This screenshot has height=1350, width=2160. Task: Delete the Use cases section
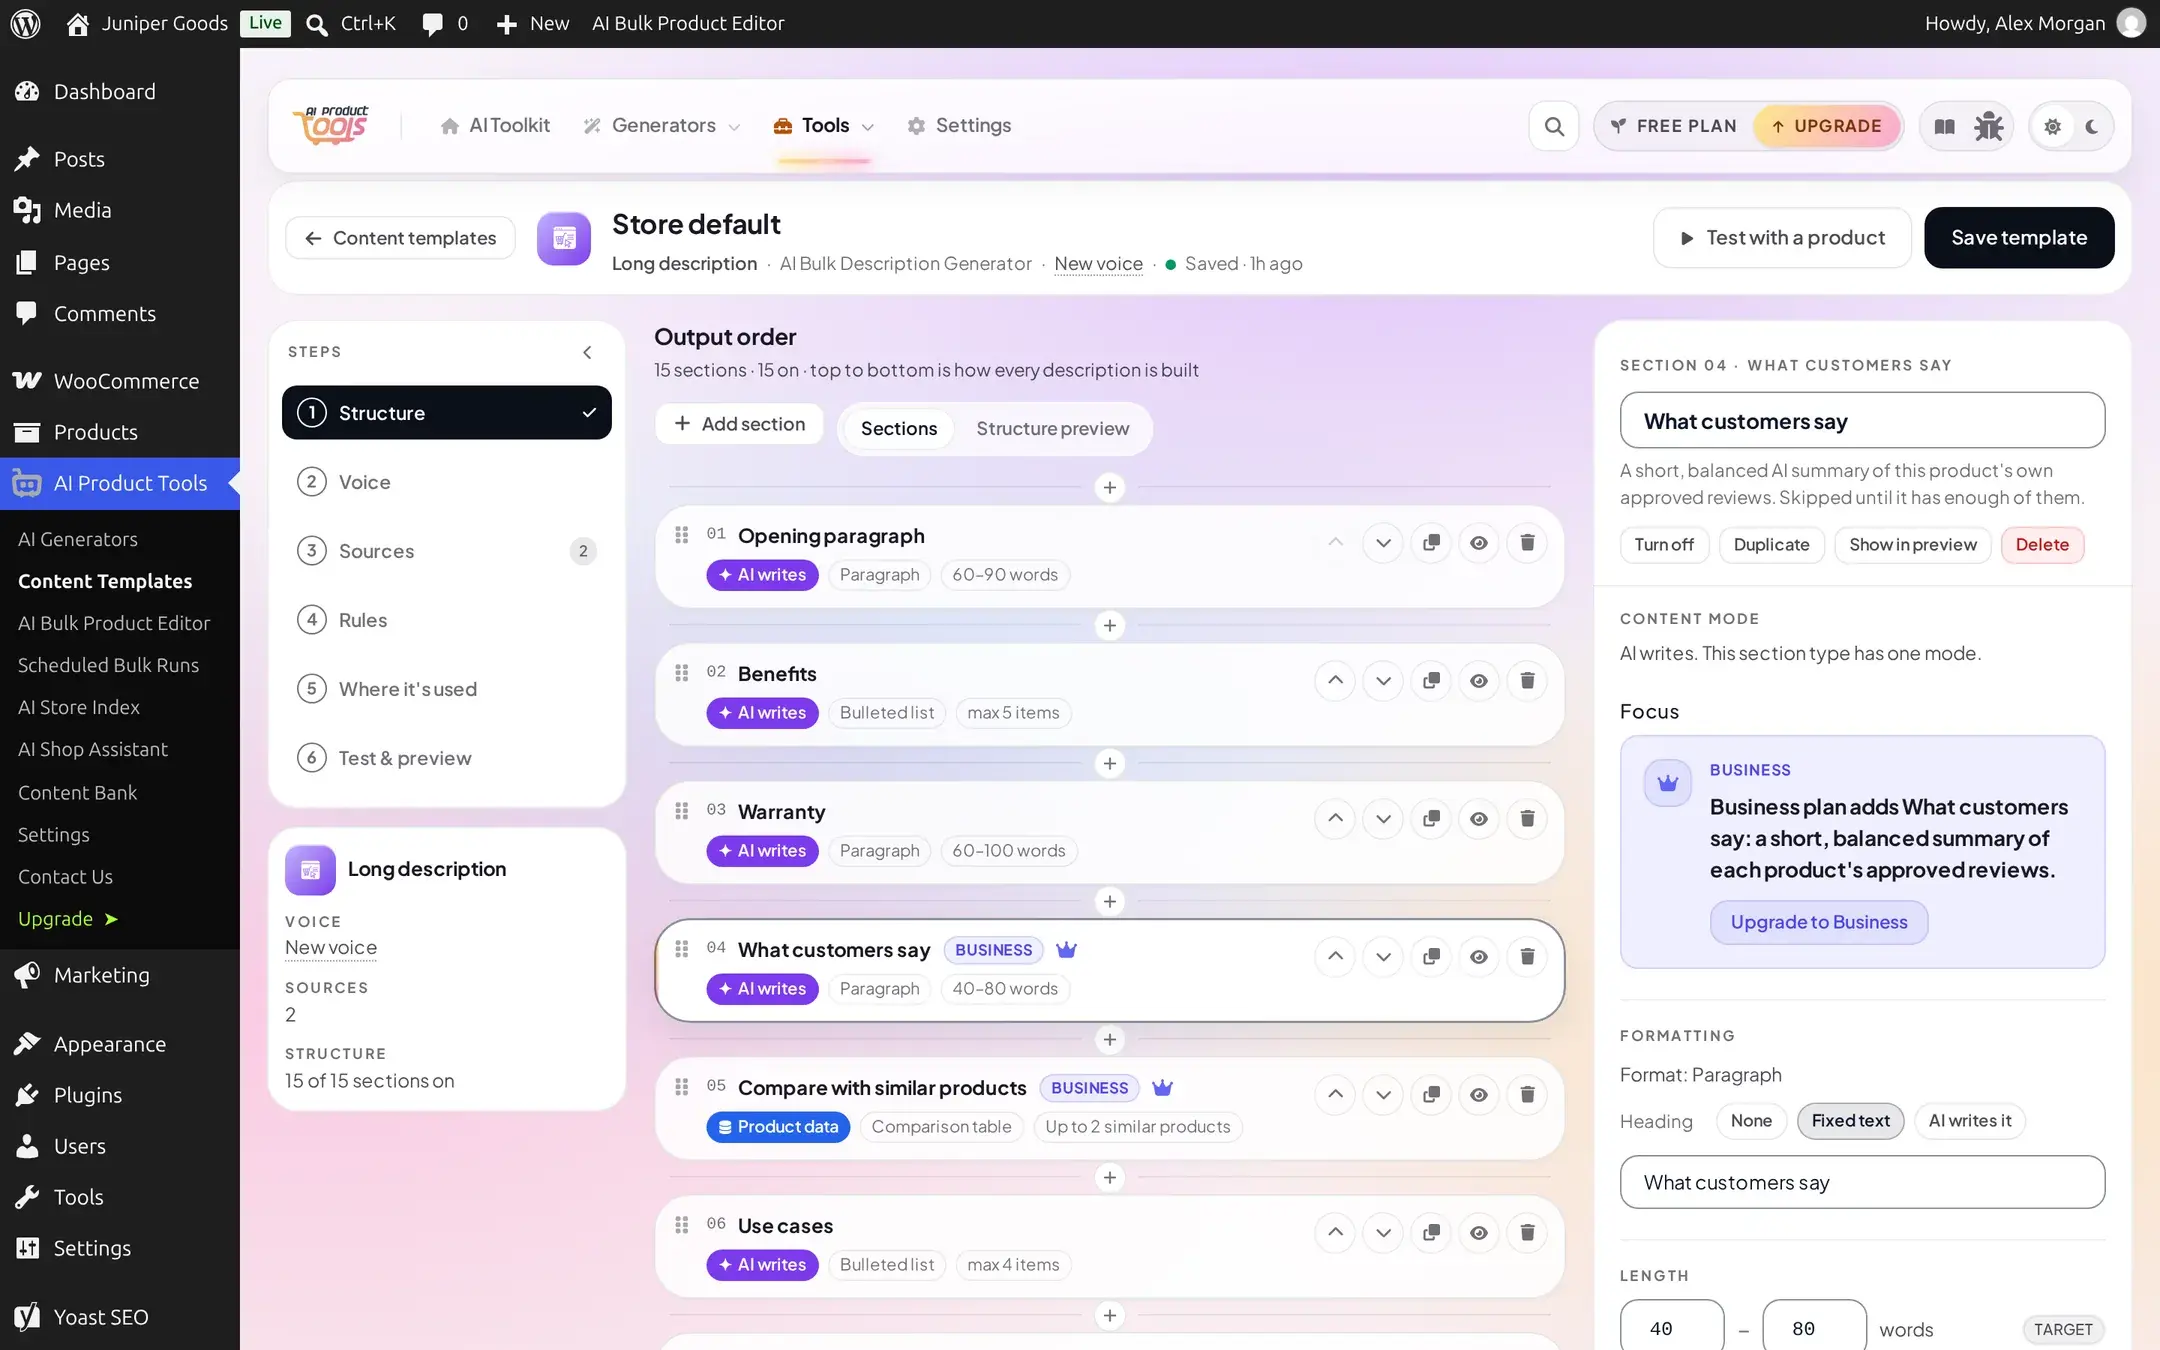tap(1527, 1233)
